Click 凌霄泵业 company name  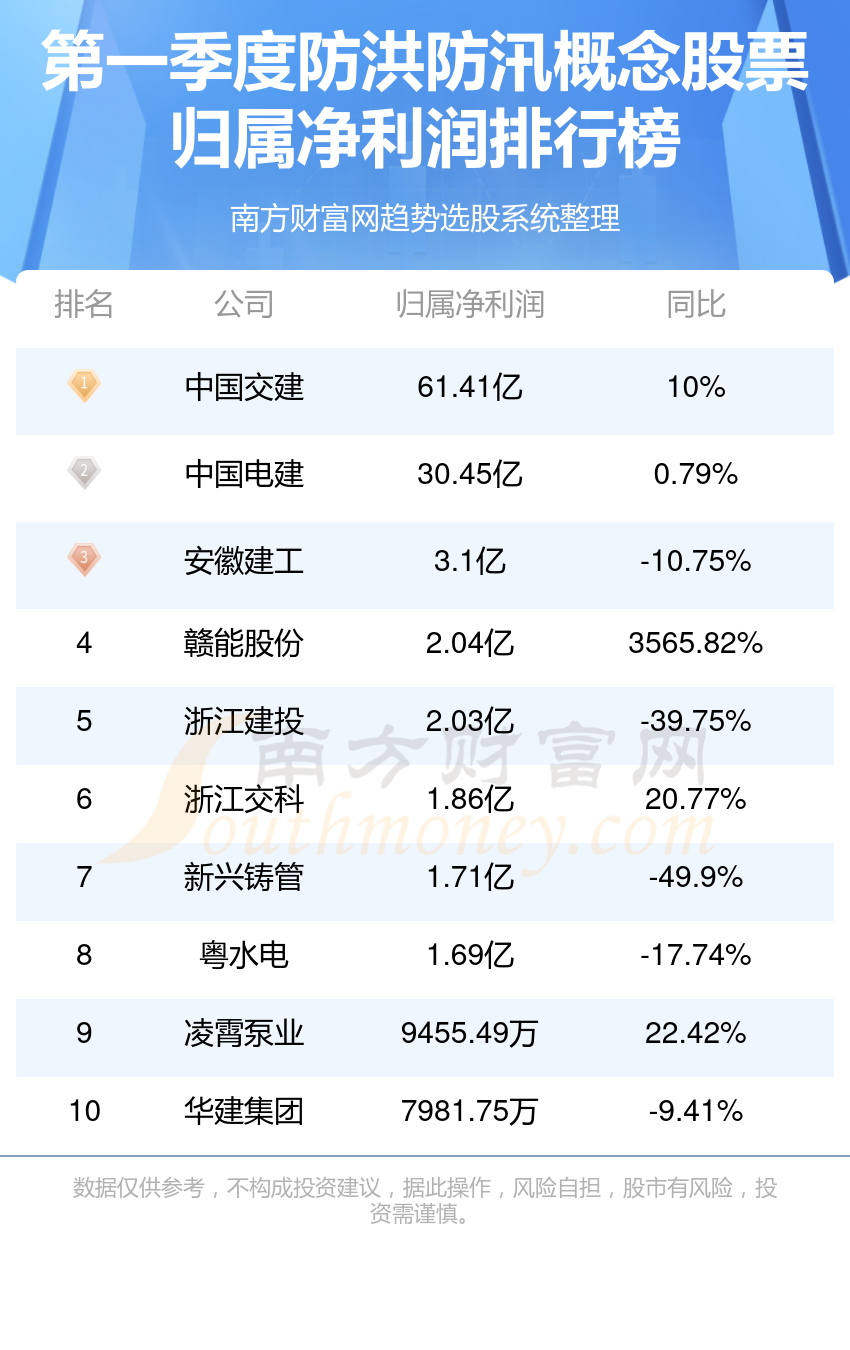[x=244, y=1033]
